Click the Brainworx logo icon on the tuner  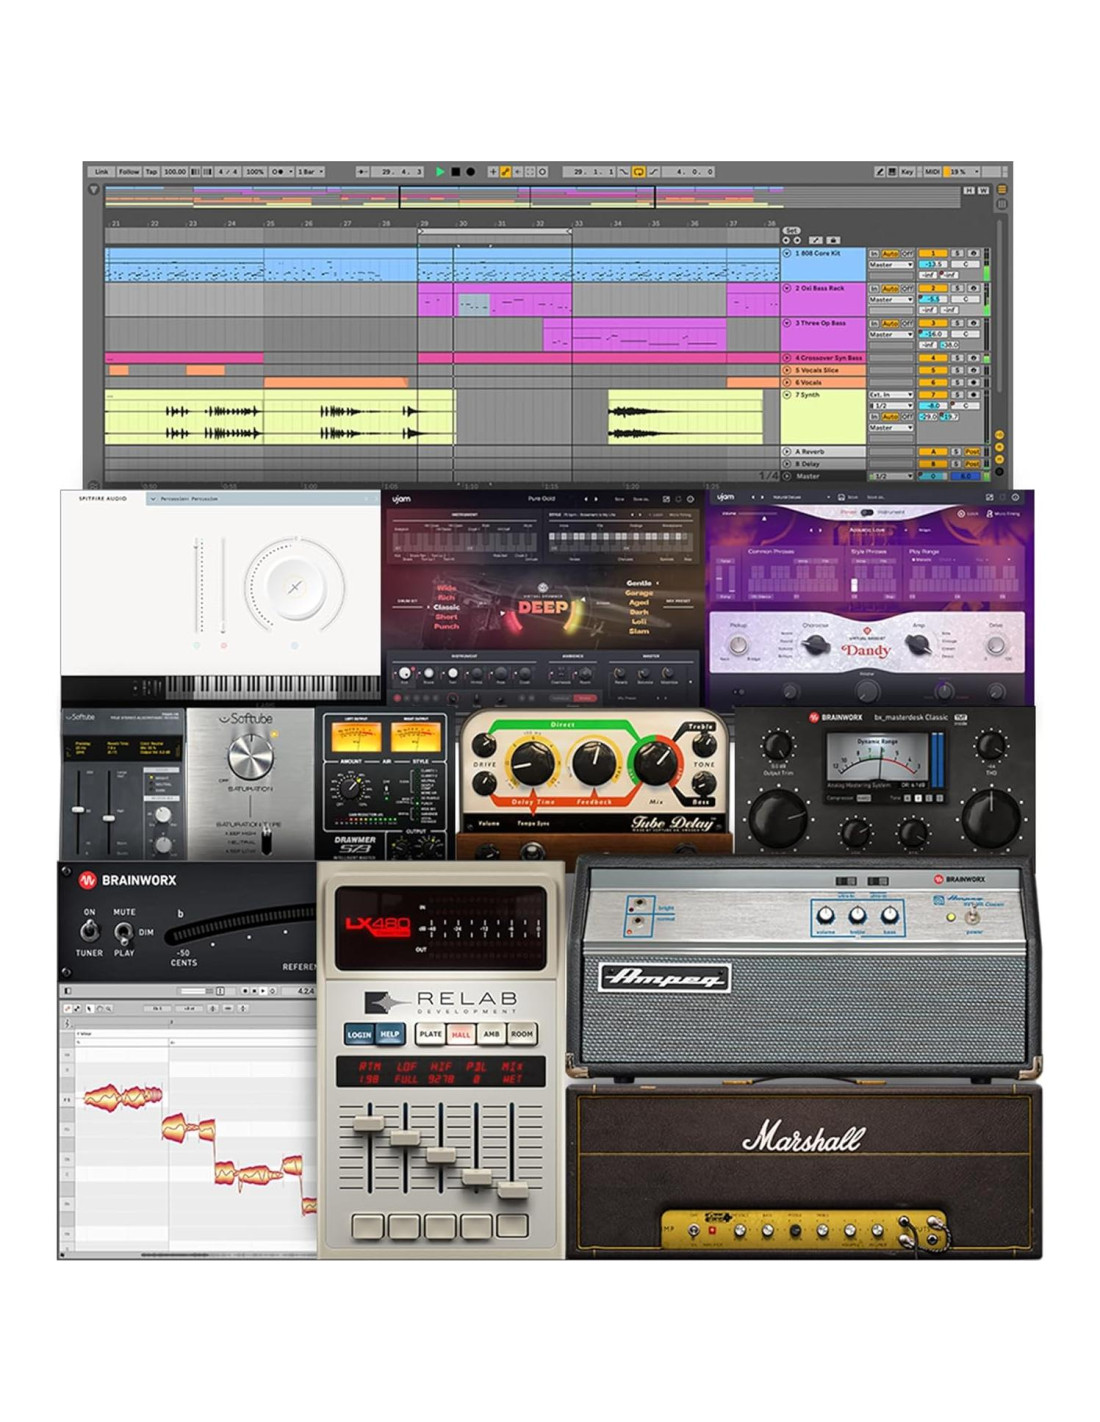(x=88, y=880)
